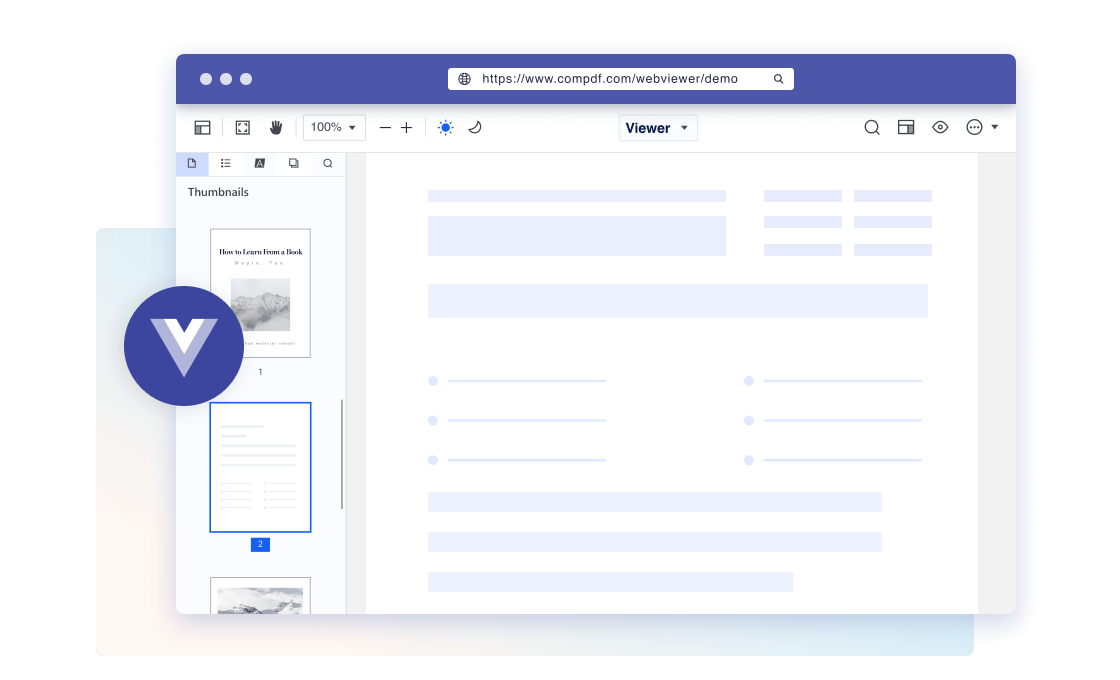Click the zoom in plus icon
Viewport: 1120px width, 680px height.
(406, 128)
